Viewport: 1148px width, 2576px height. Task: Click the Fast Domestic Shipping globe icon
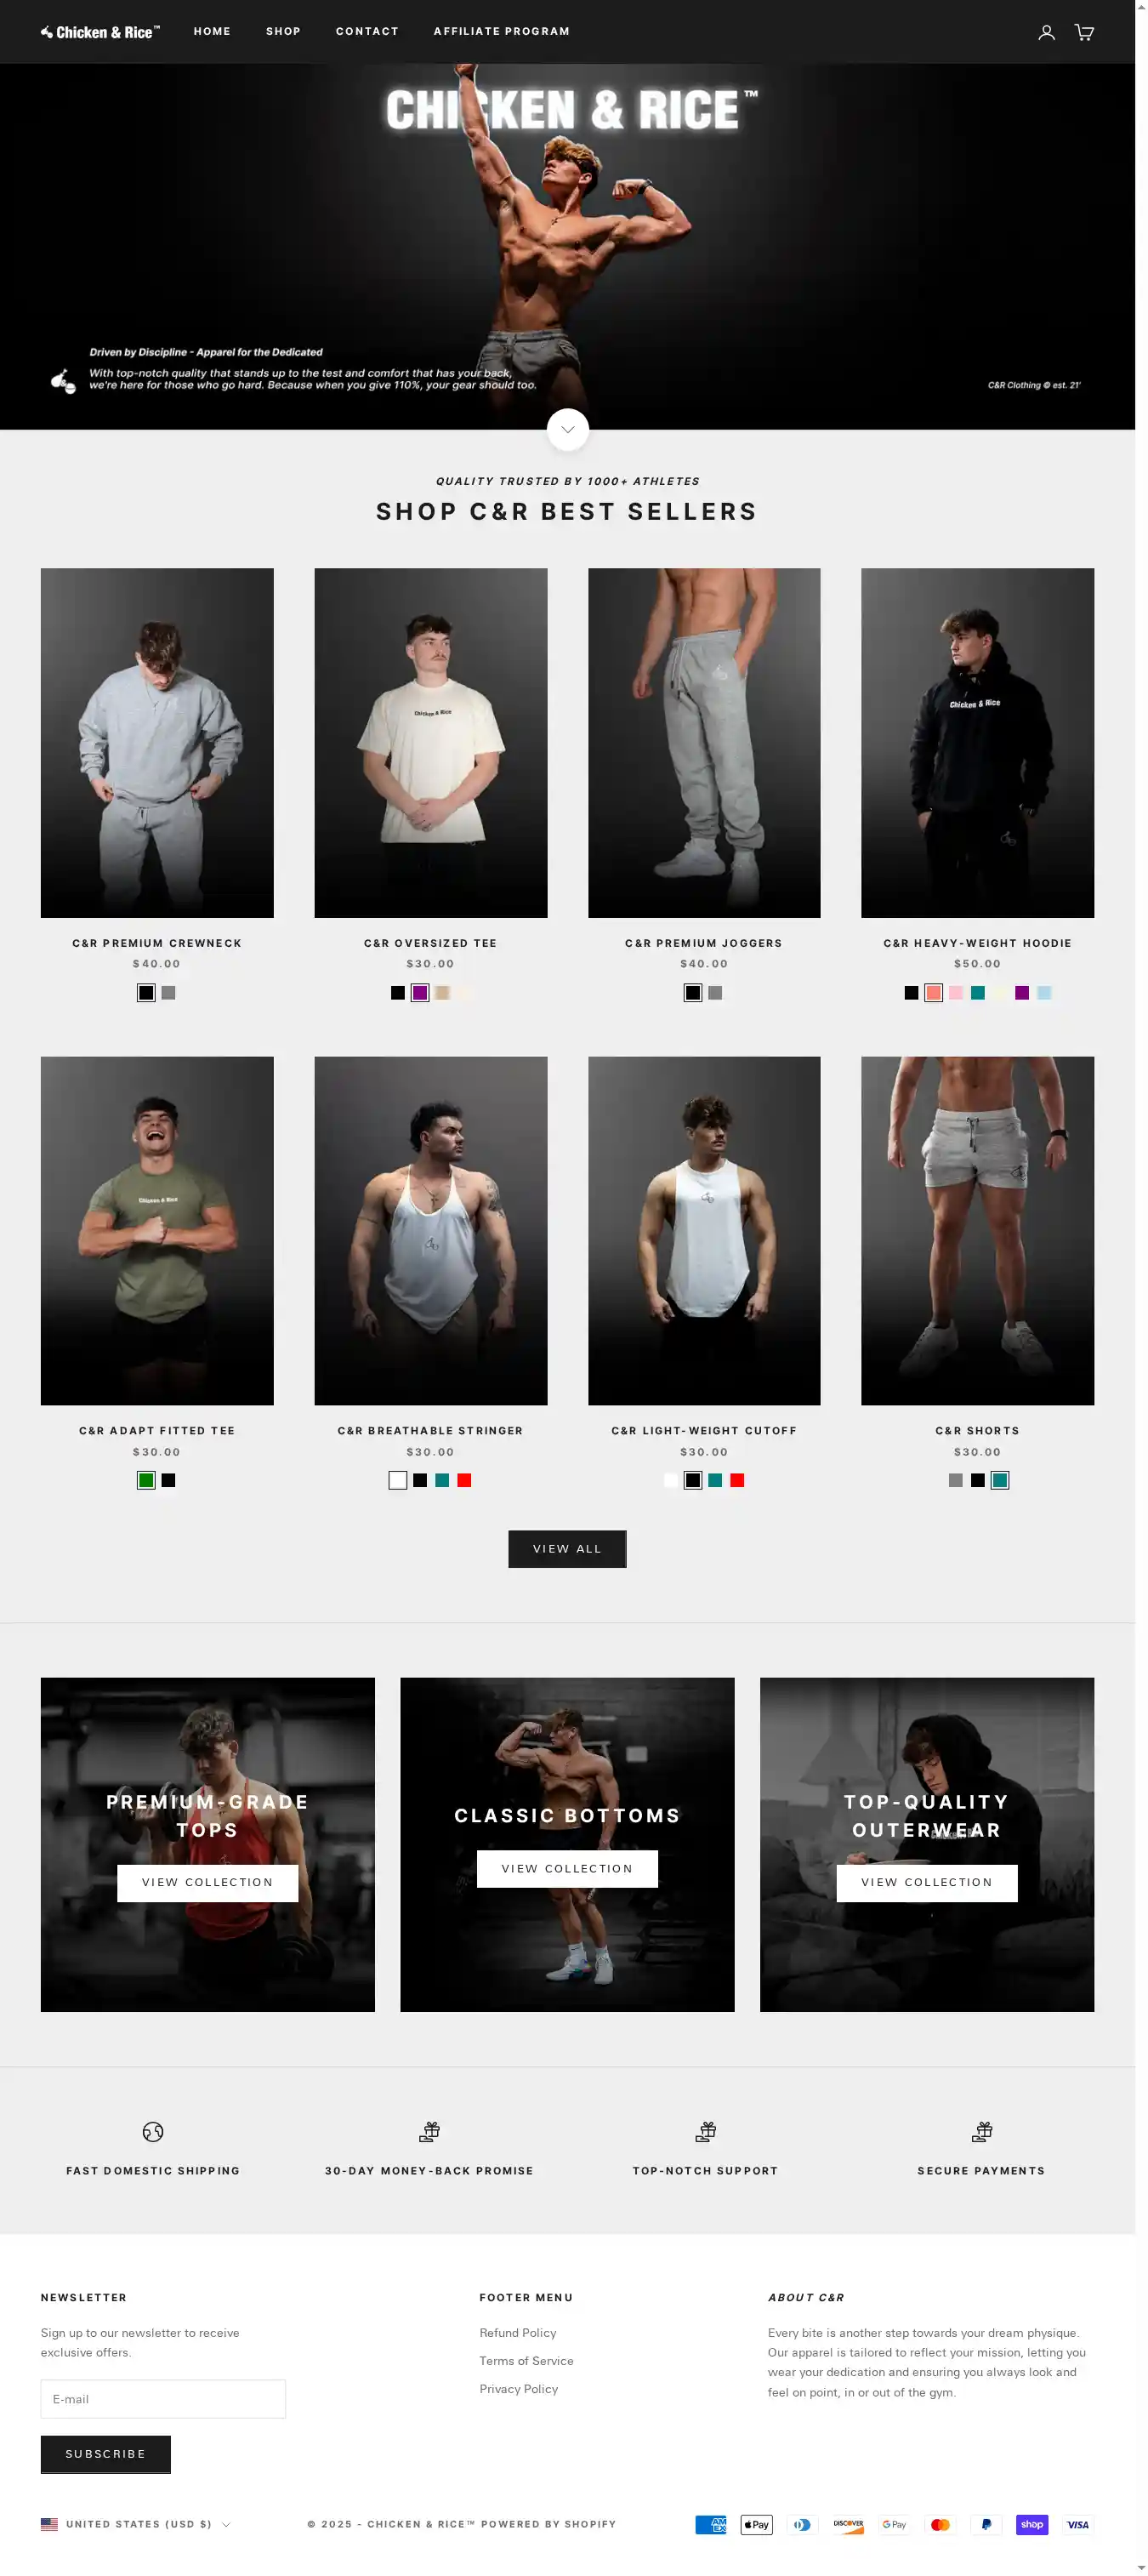pos(153,2132)
